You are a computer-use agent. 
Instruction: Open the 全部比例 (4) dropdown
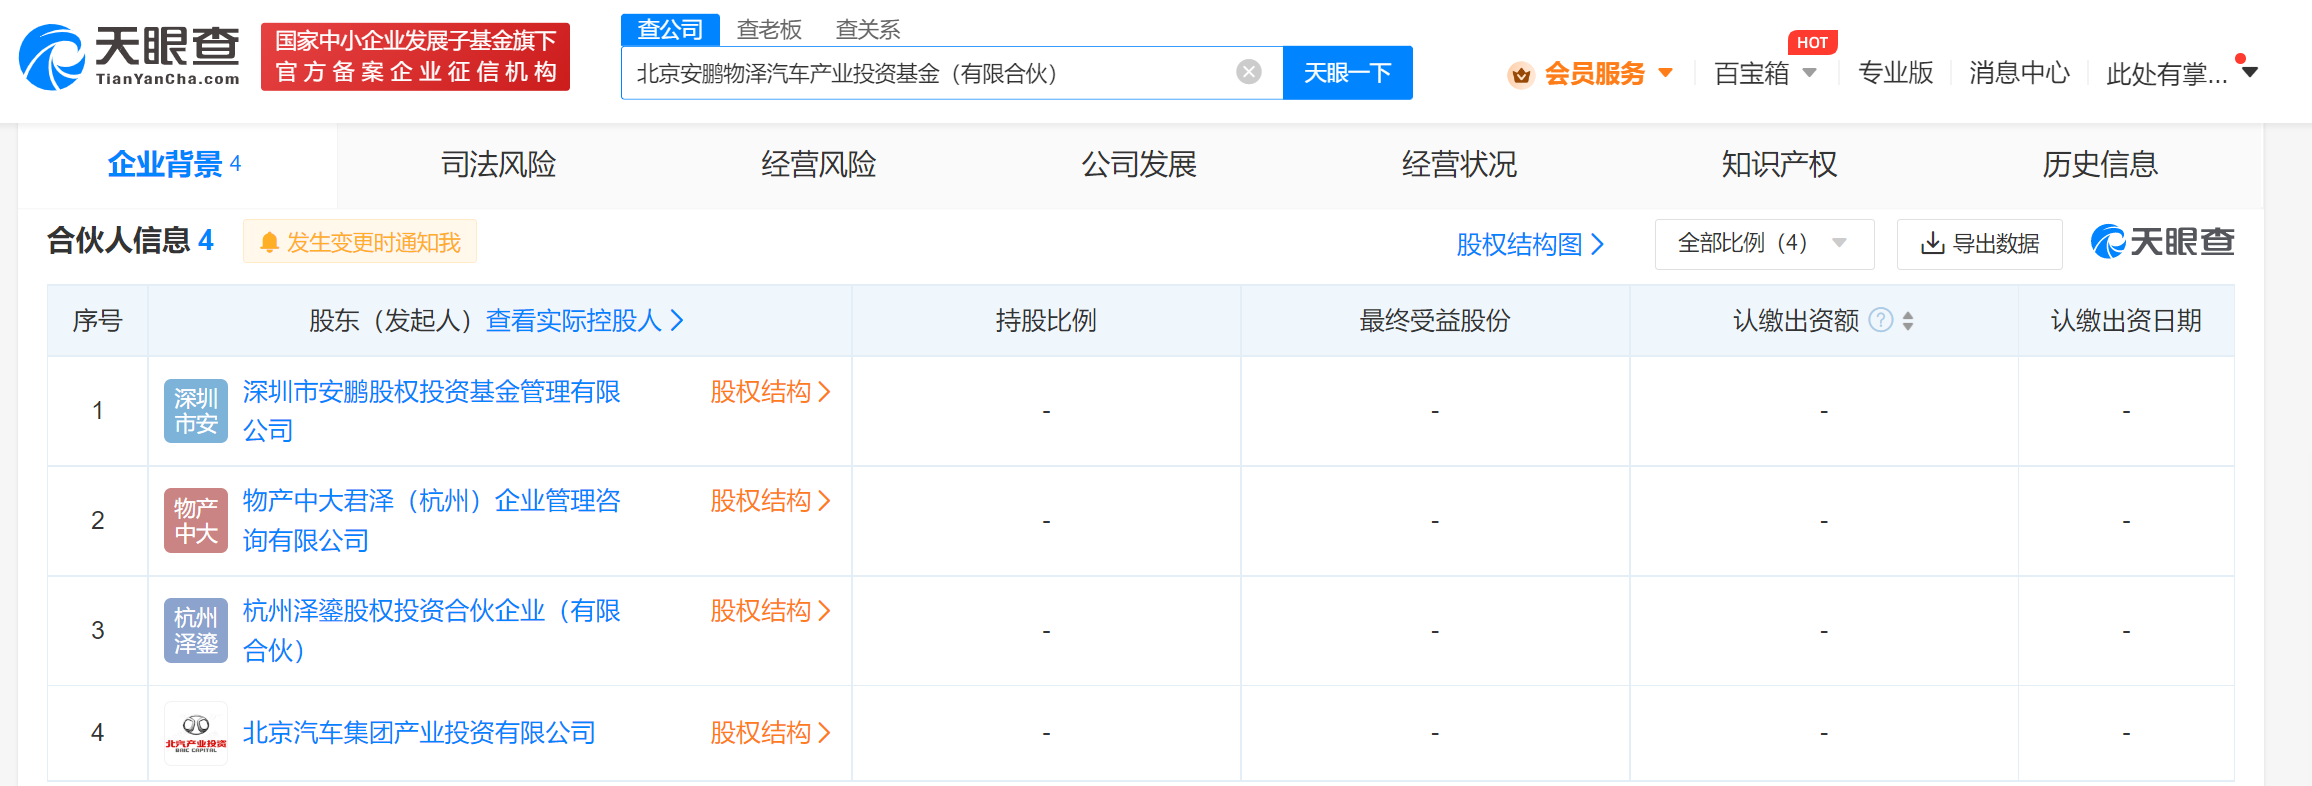1764,244
